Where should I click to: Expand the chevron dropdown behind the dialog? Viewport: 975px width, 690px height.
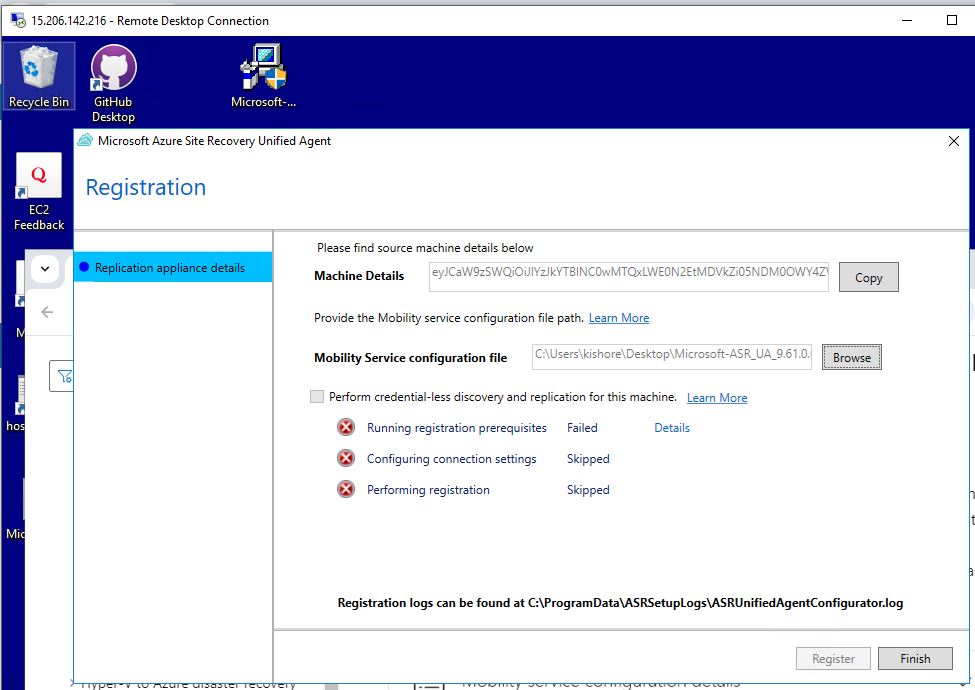[44, 268]
